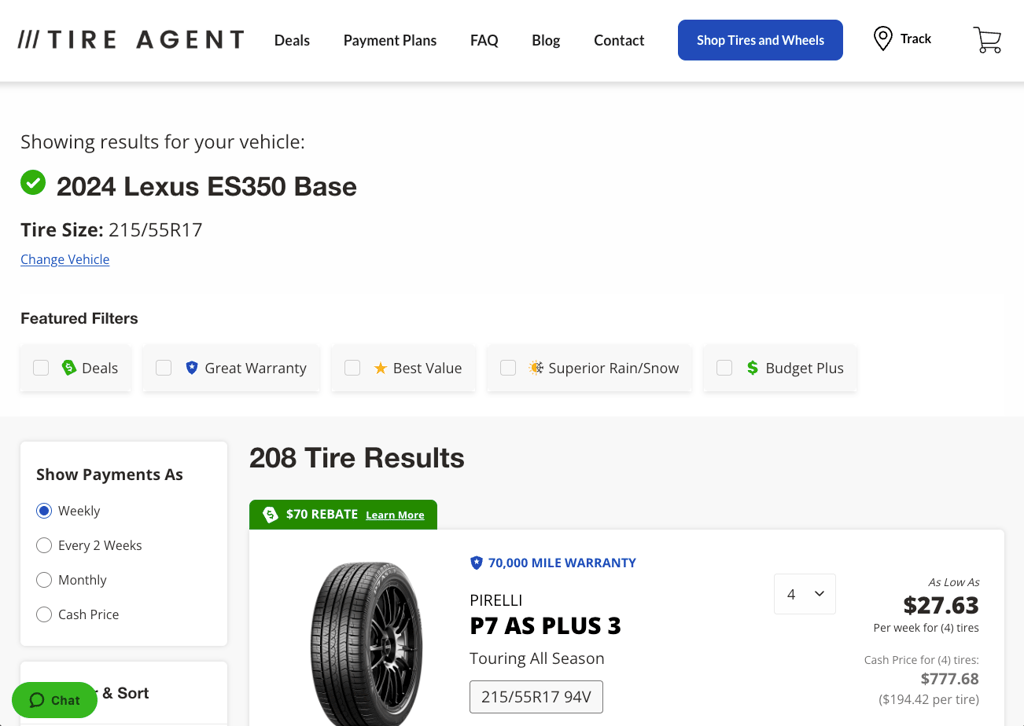Open the tire quantity dropdown showing 4

click(805, 594)
